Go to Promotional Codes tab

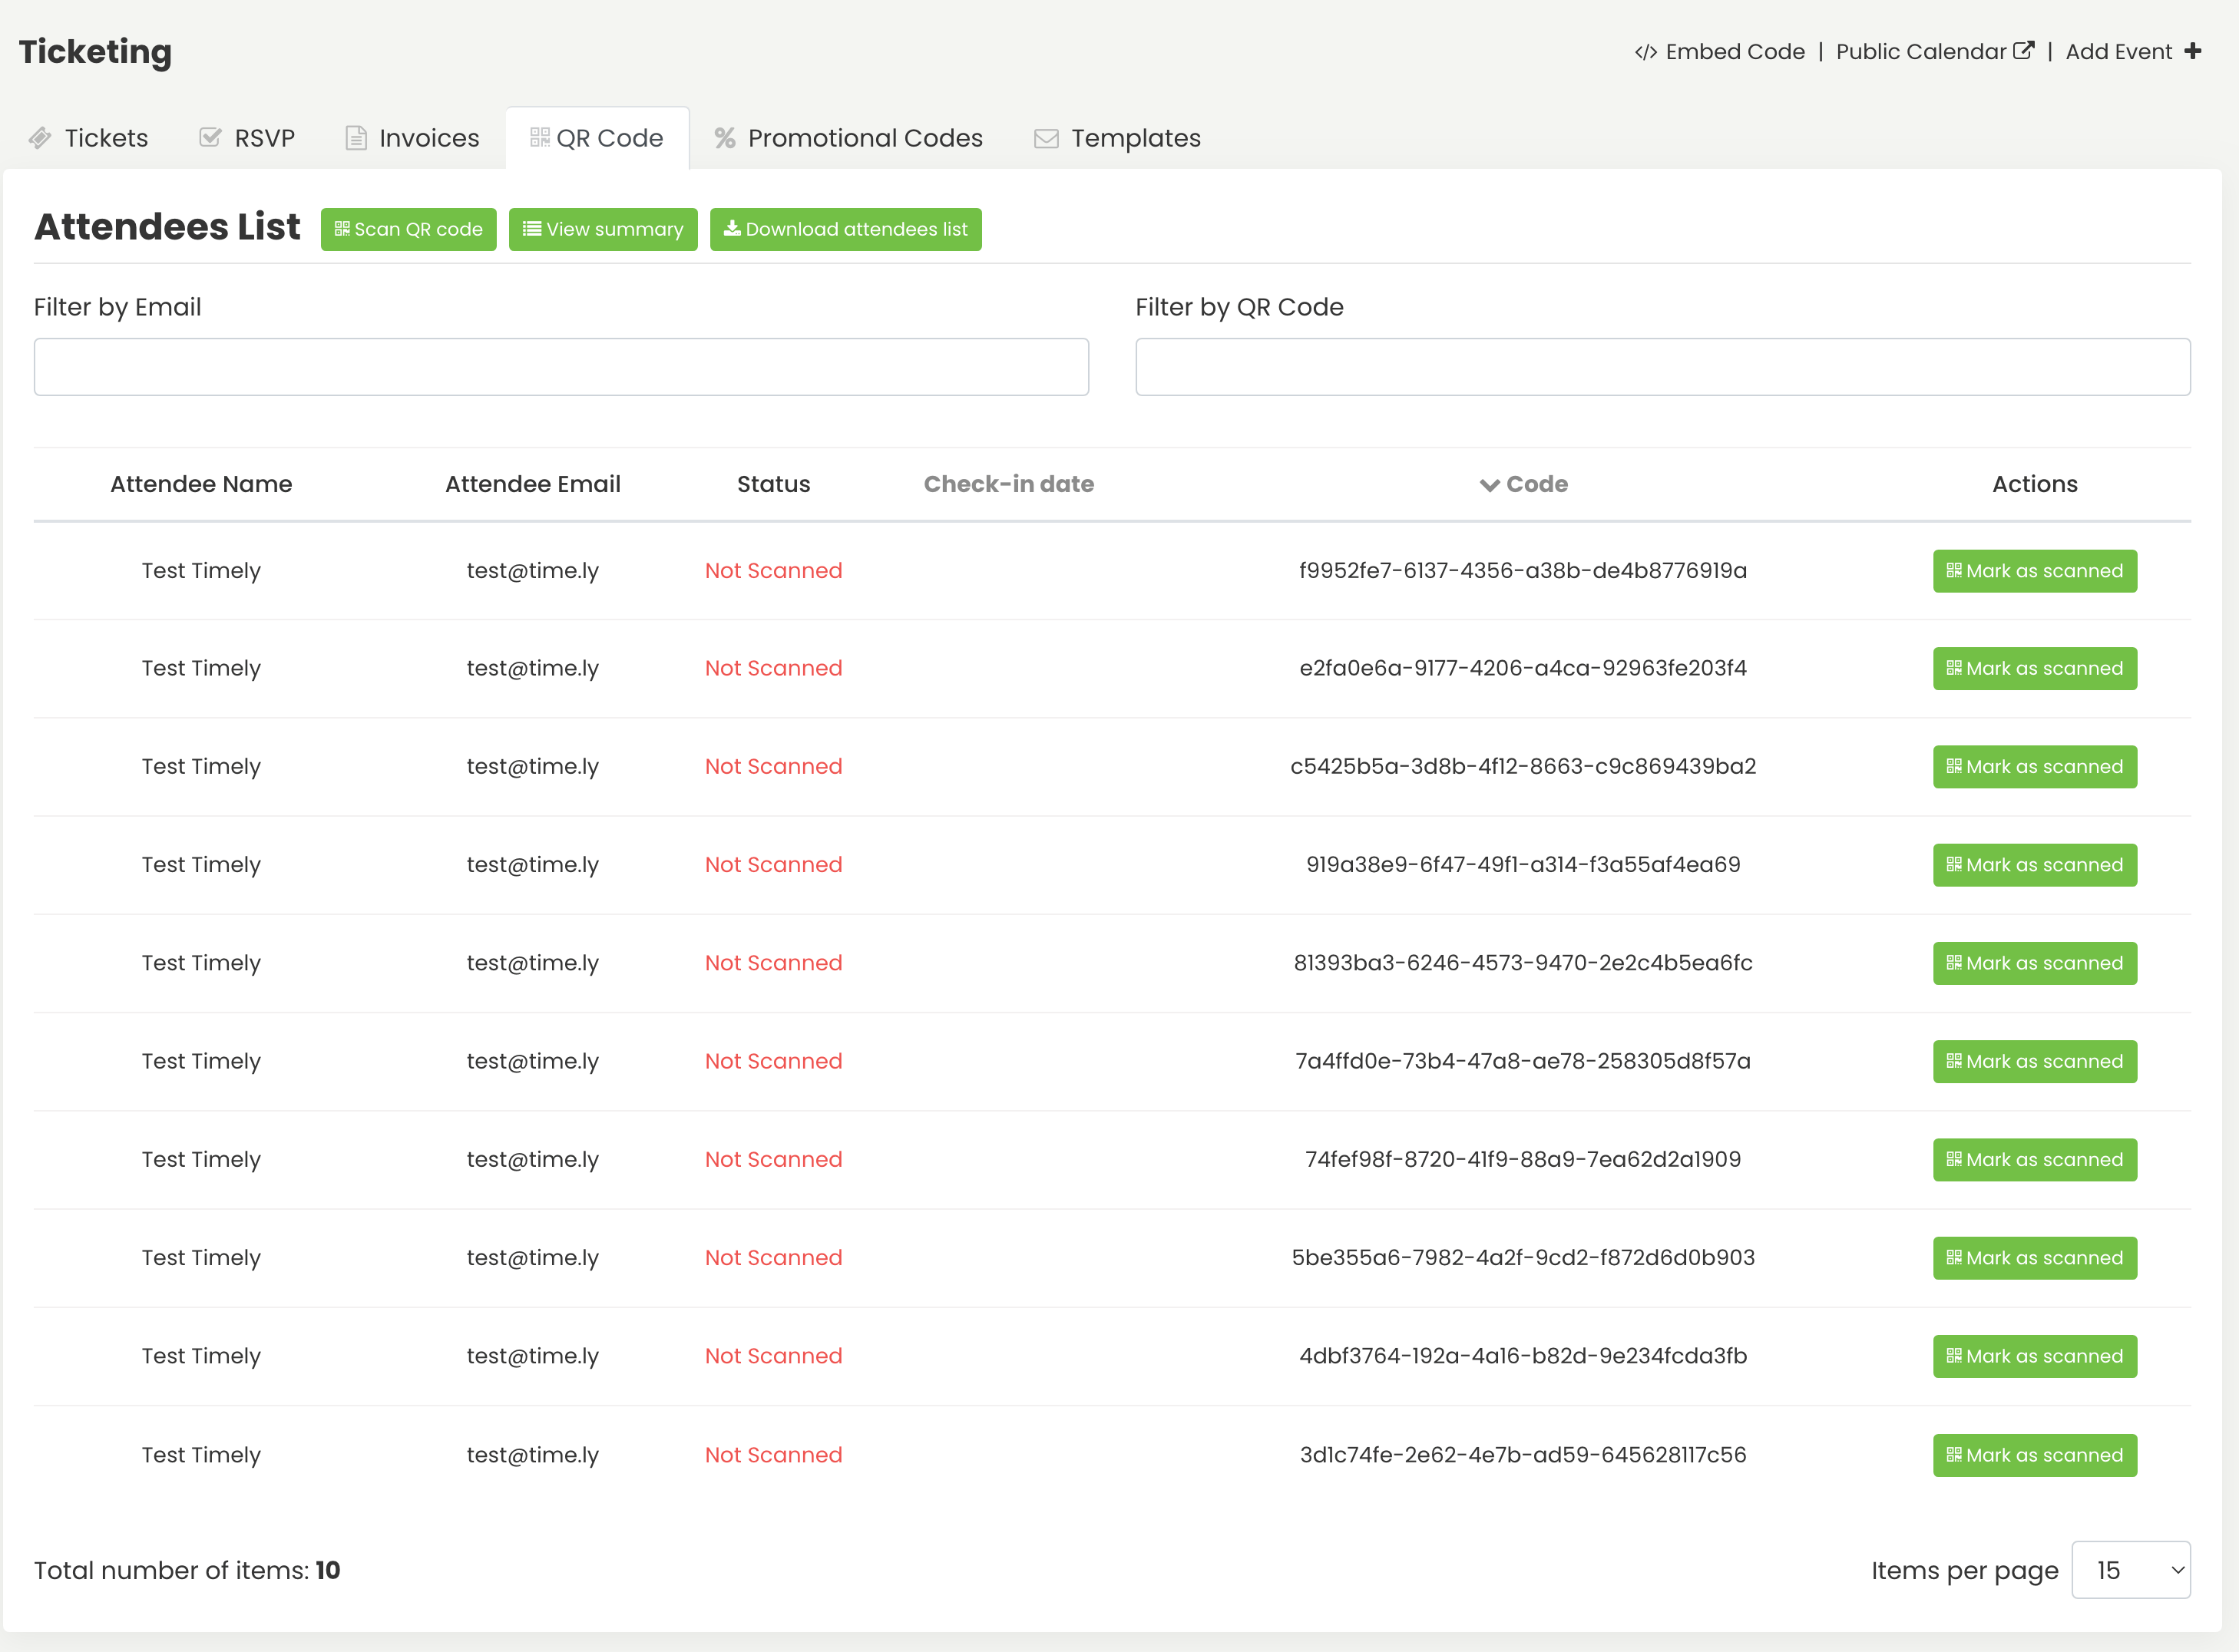(x=849, y=138)
